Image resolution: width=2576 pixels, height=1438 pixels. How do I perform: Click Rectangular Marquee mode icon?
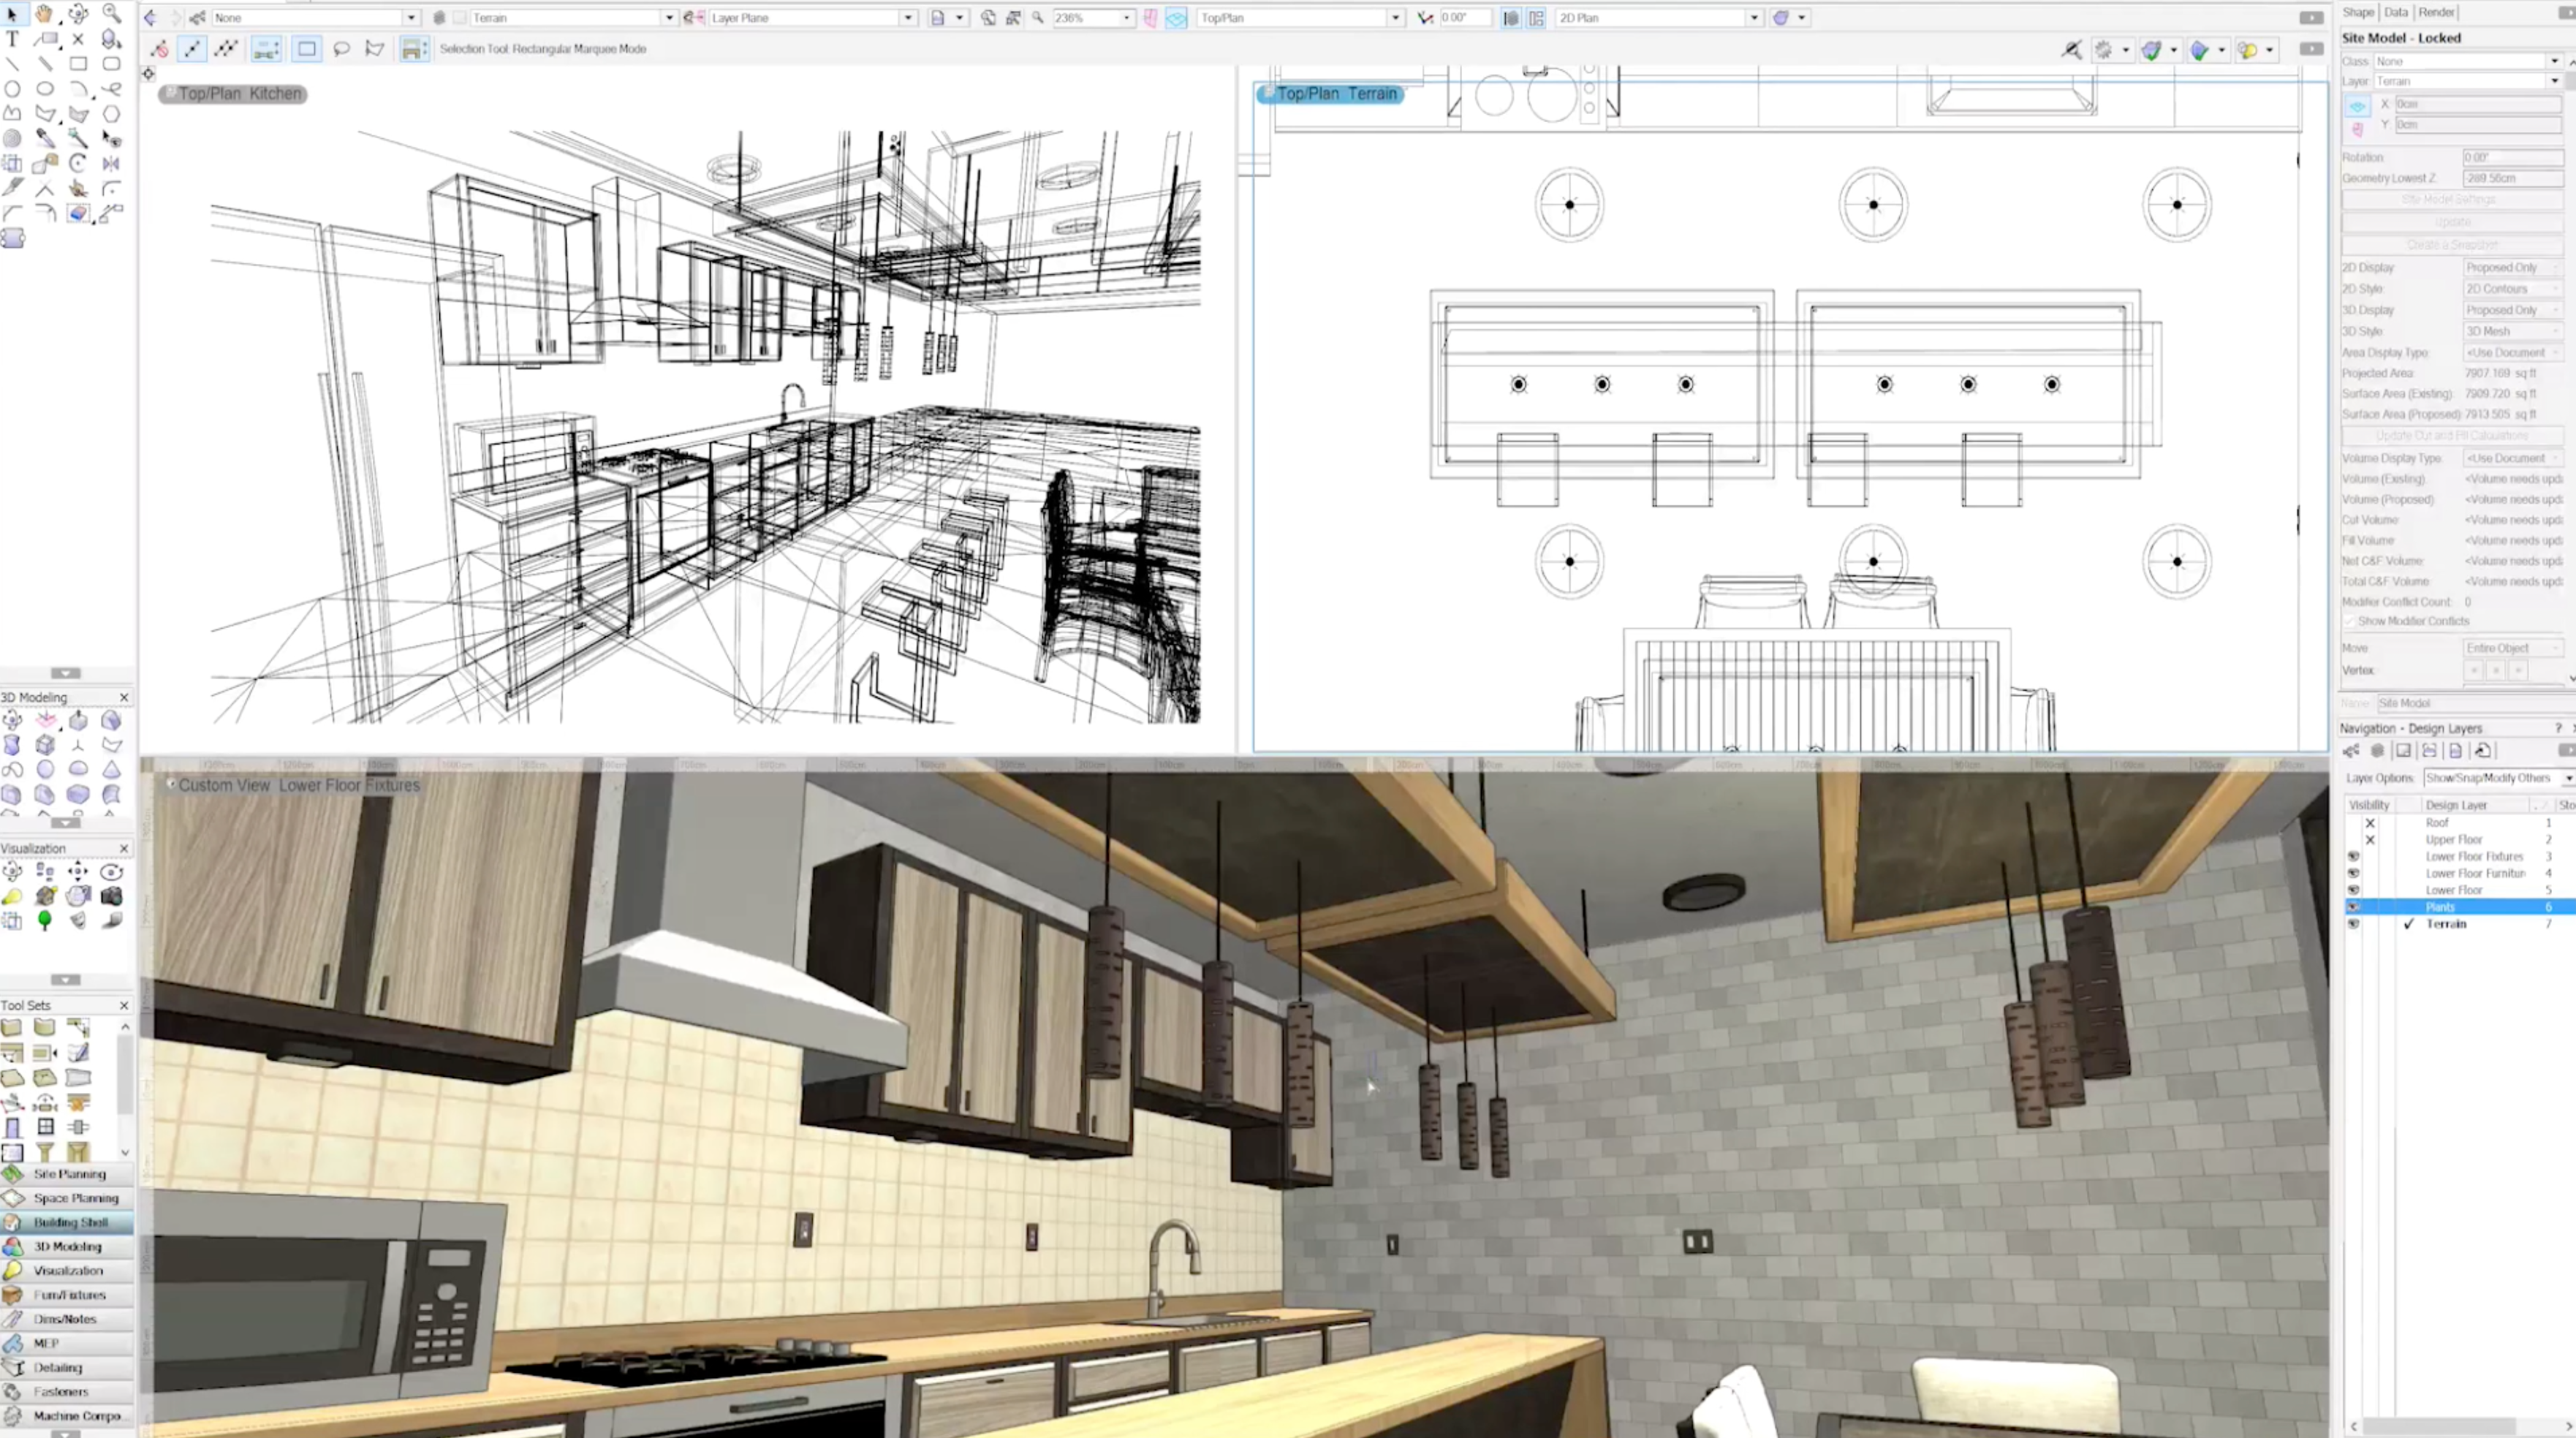307,49
